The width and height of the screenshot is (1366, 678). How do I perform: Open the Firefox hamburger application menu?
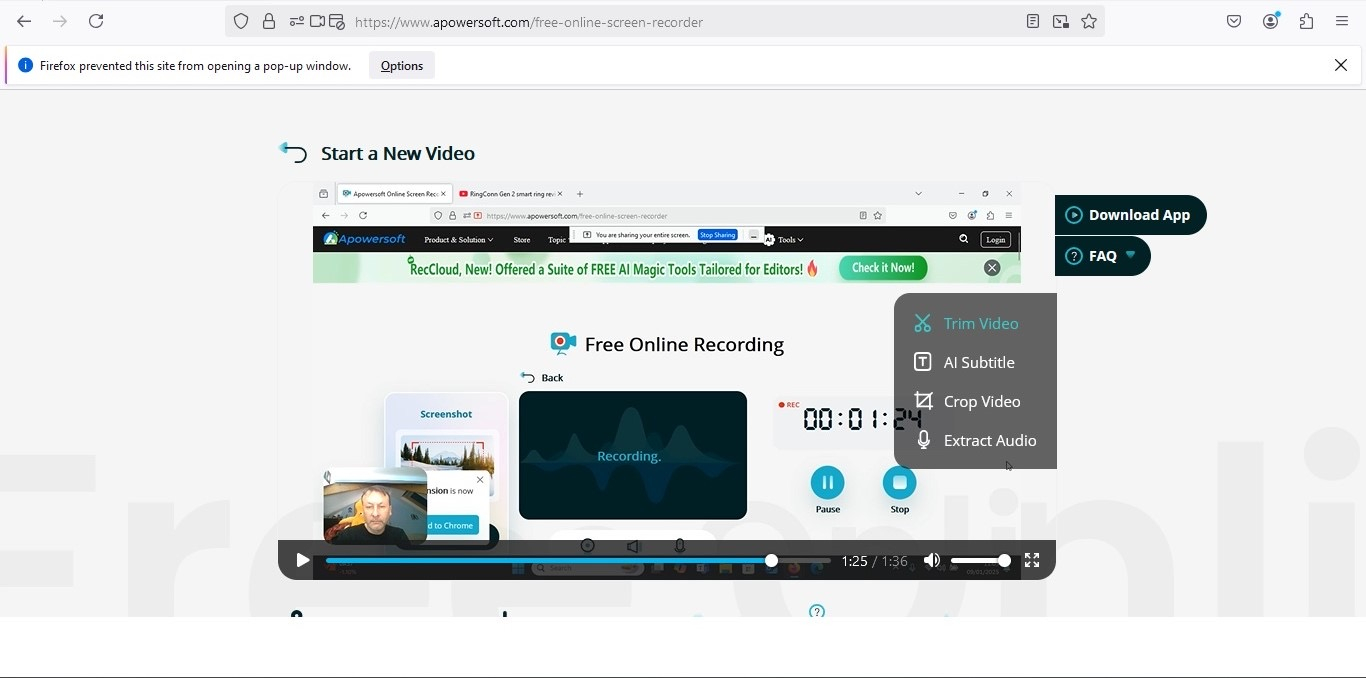click(1342, 21)
